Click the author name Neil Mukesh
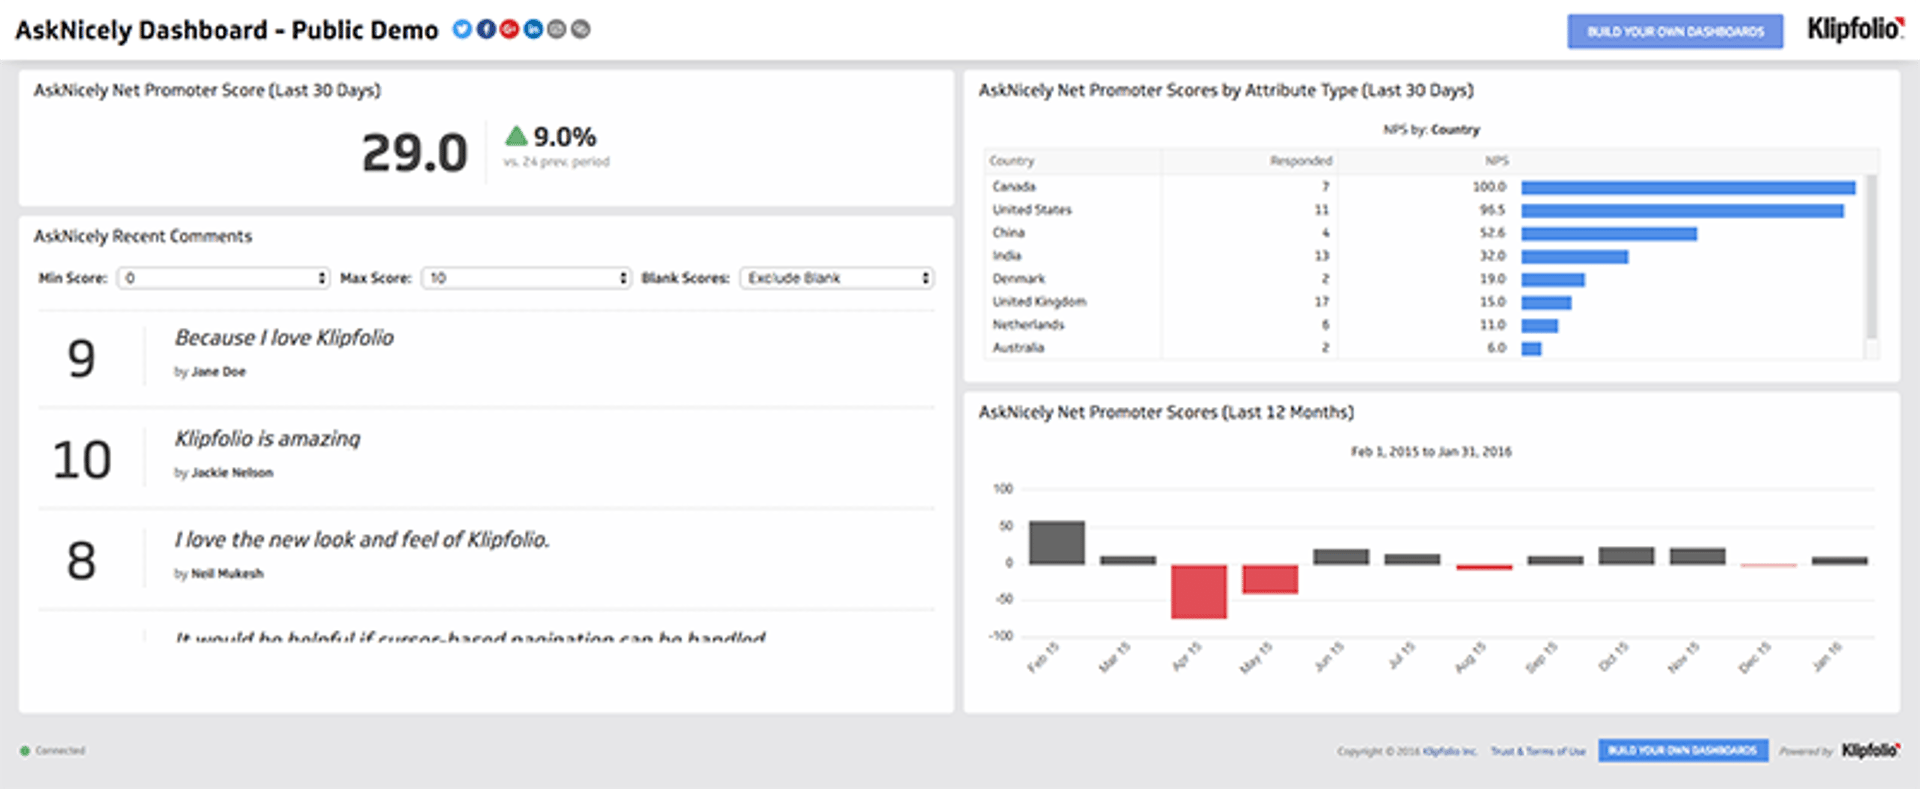 tap(227, 574)
